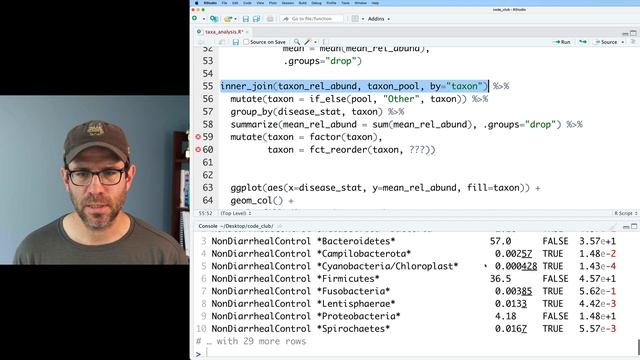Open the R Script file type dropdown

click(x=626, y=213)
